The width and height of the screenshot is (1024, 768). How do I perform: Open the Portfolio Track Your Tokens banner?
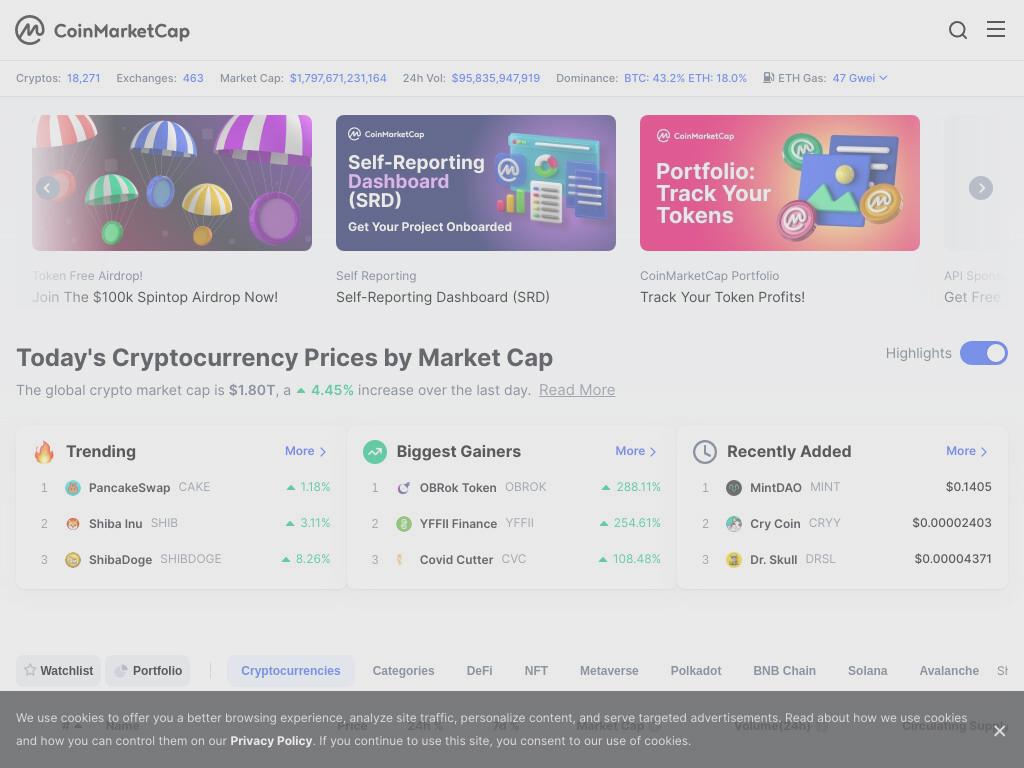pyautogui.click(x=780, y=183)
